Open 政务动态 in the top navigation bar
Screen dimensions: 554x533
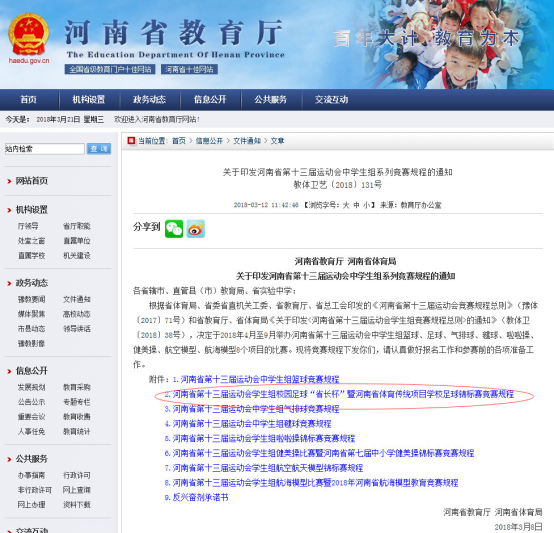tap(149, 100)
